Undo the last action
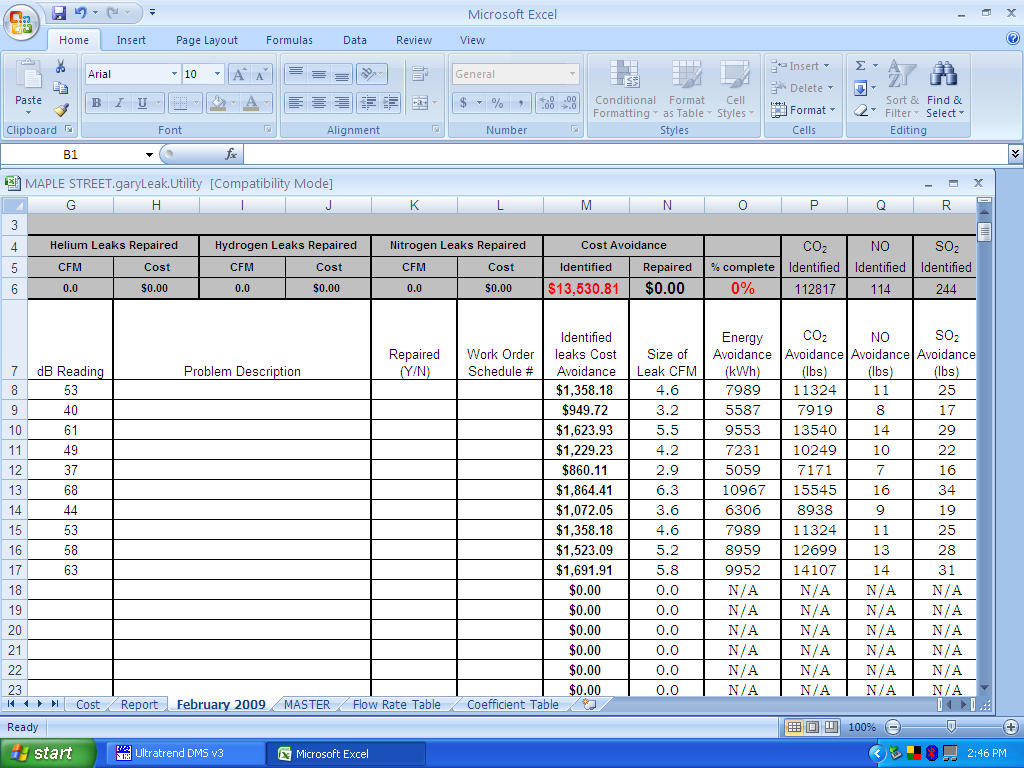This screenshot has width=1024, height=768. click(80, 13)
